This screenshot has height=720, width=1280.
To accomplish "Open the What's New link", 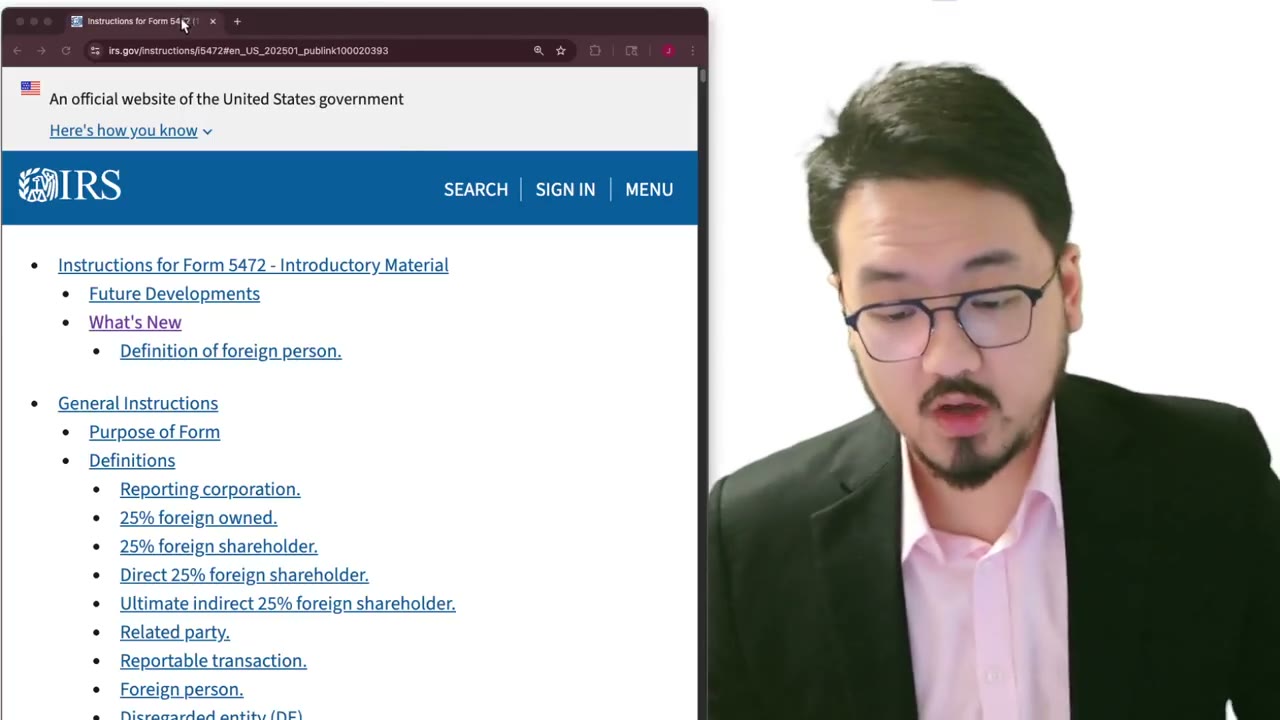I will pyautogui.click(x=135, y=322).
